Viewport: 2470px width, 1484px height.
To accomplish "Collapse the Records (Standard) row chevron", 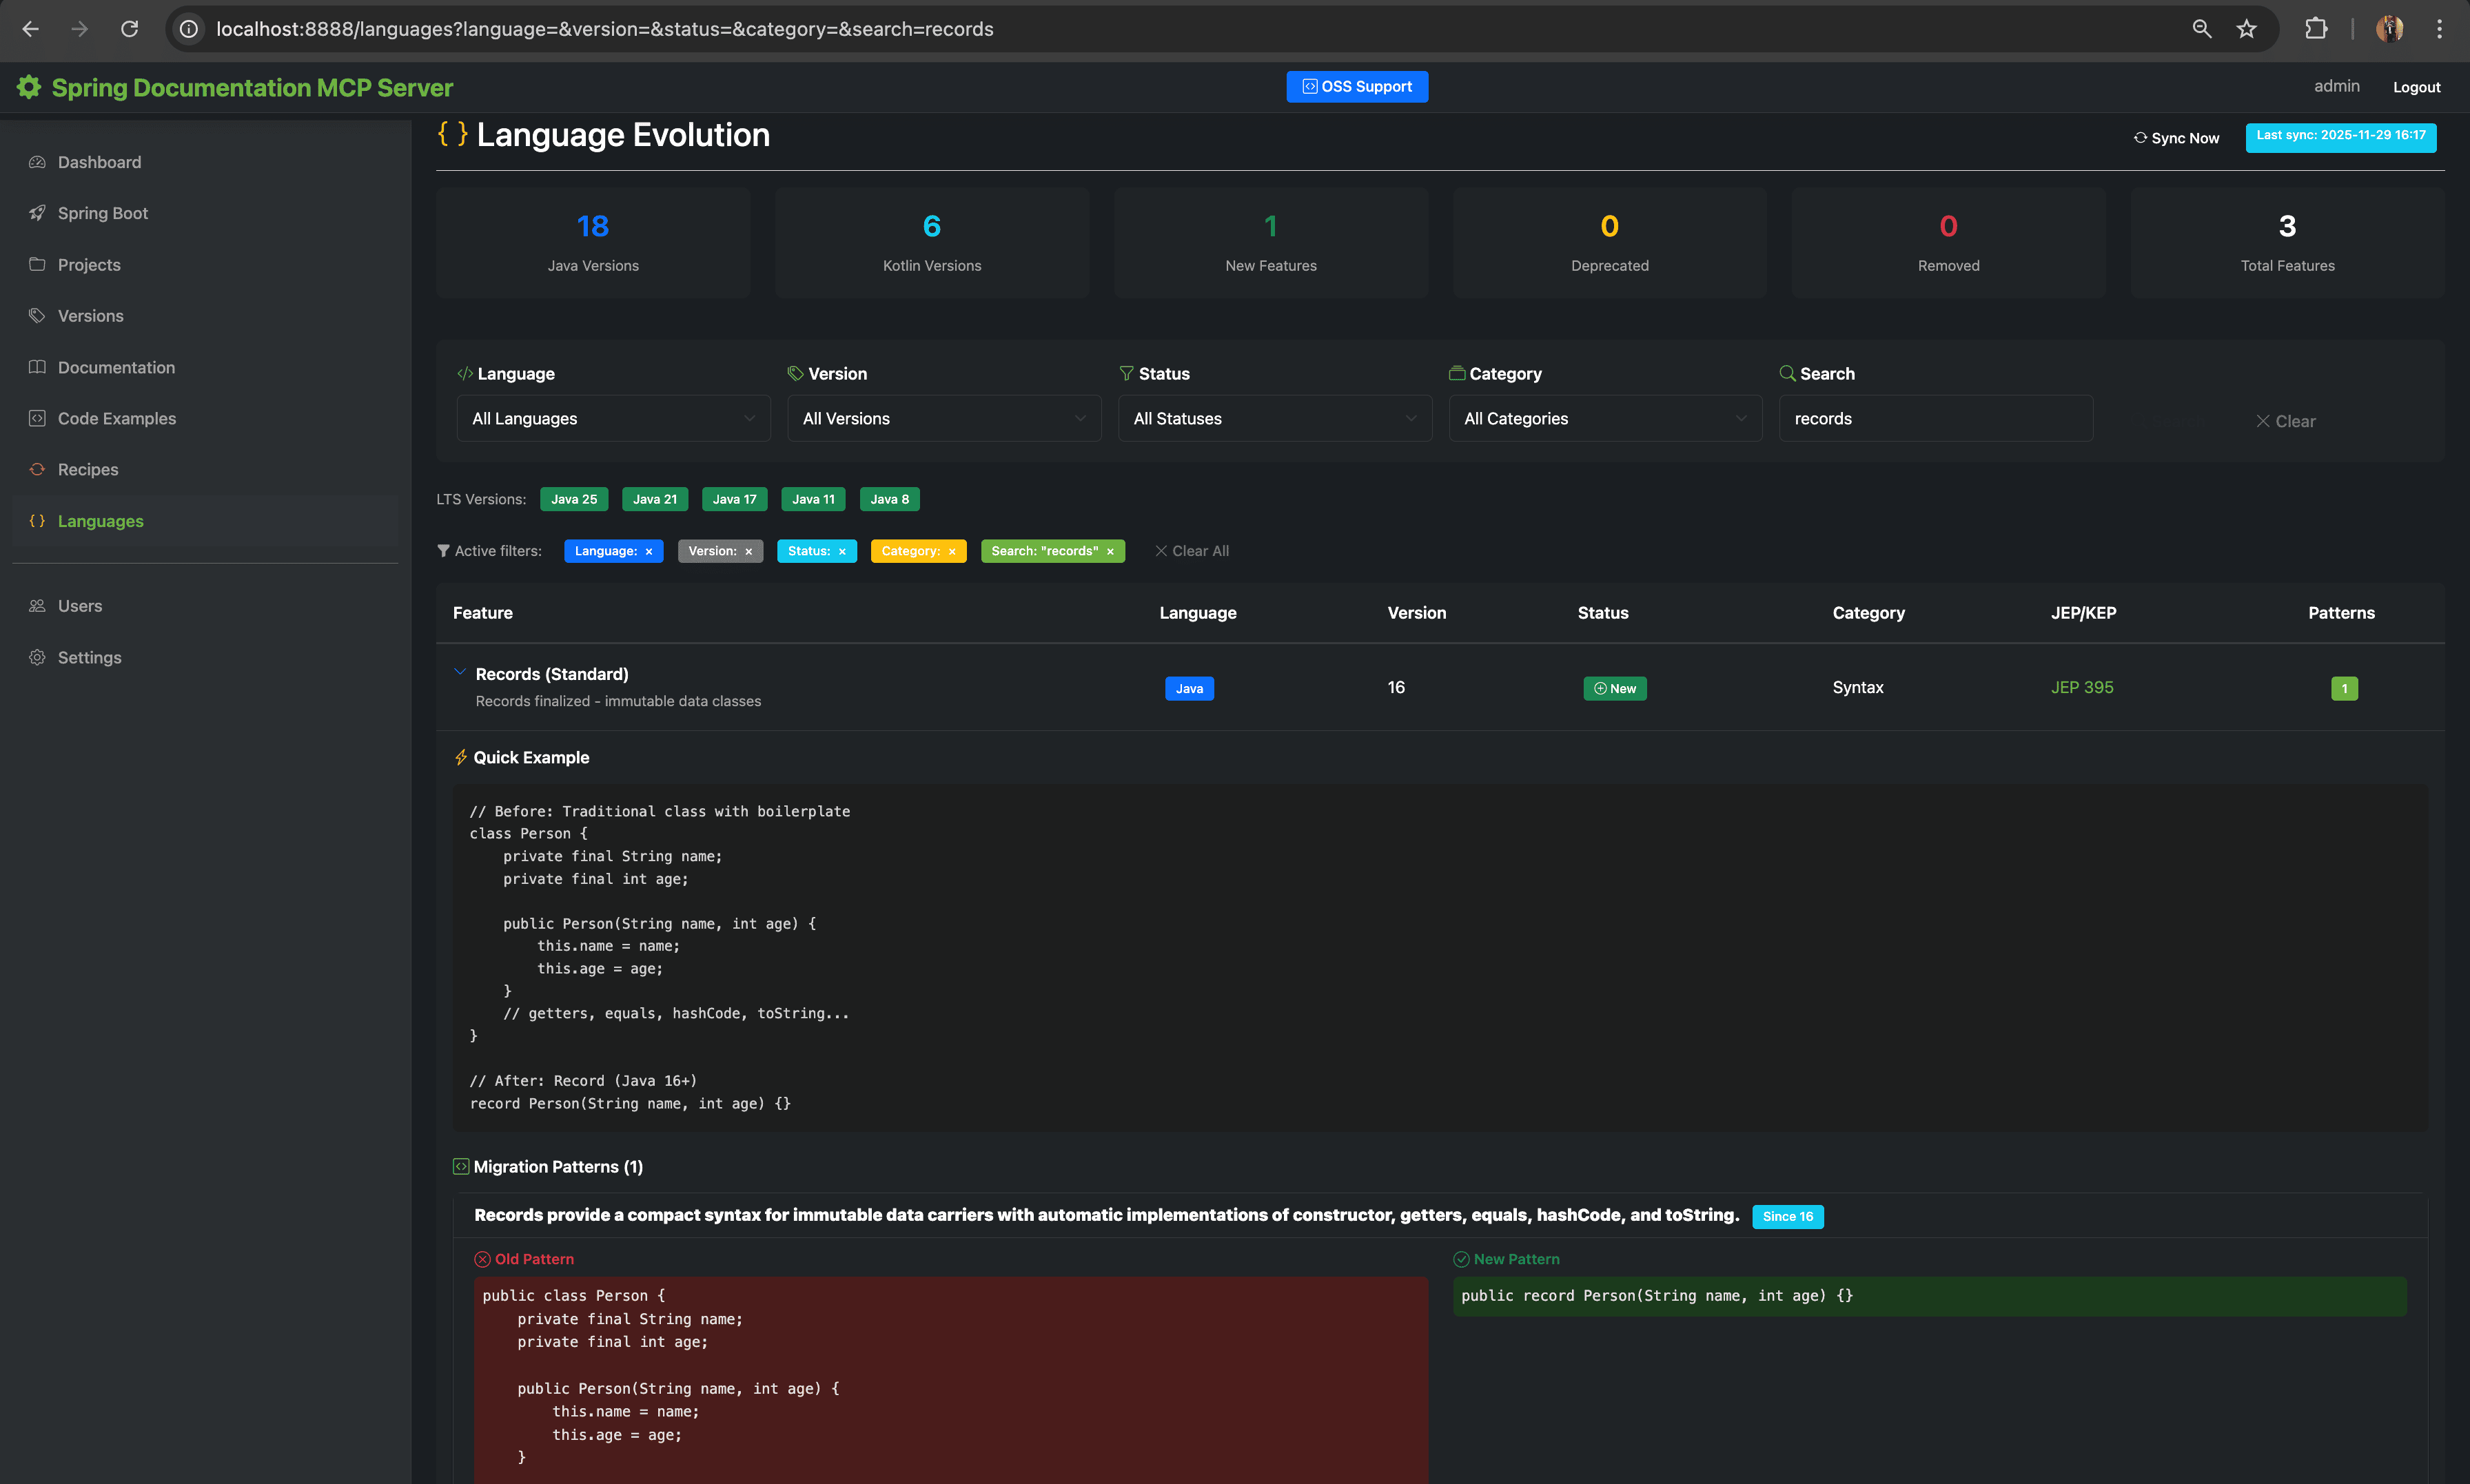I will (459, 672).
